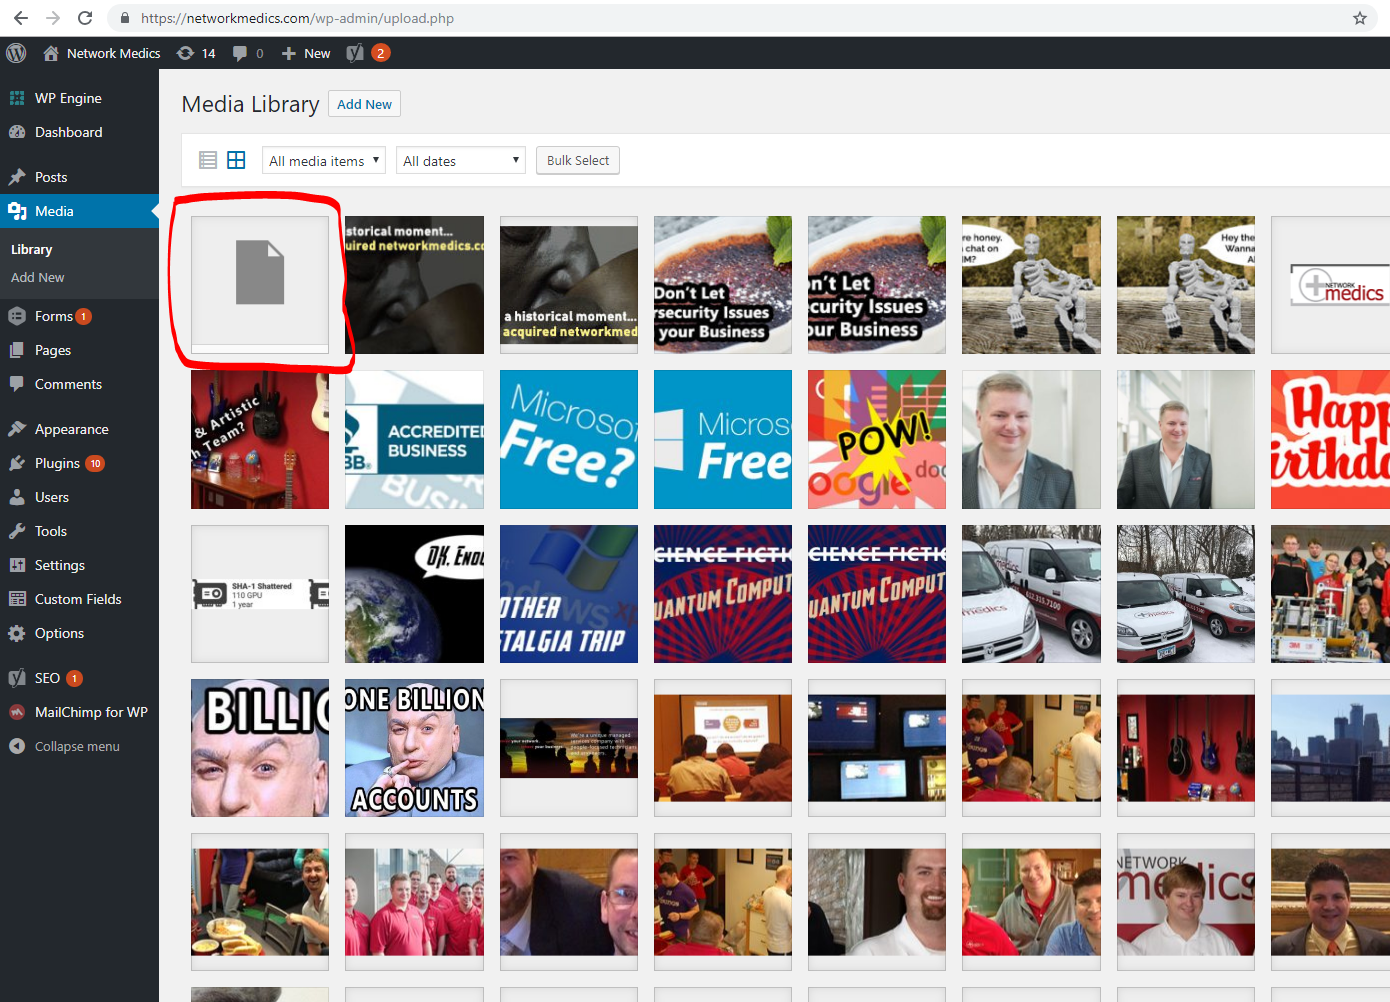This screenshot has height=1002, width=1390.
Task: Switch to grid view icon
Action: pyautogui.click(x=236, y=160)
